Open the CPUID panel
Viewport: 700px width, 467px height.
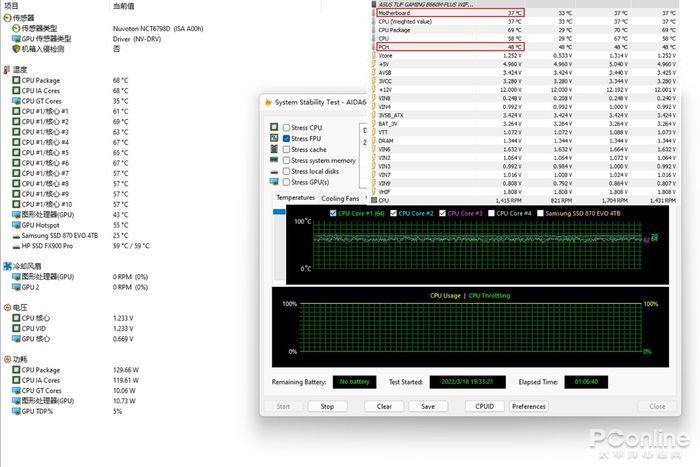(x=484, y=406)
